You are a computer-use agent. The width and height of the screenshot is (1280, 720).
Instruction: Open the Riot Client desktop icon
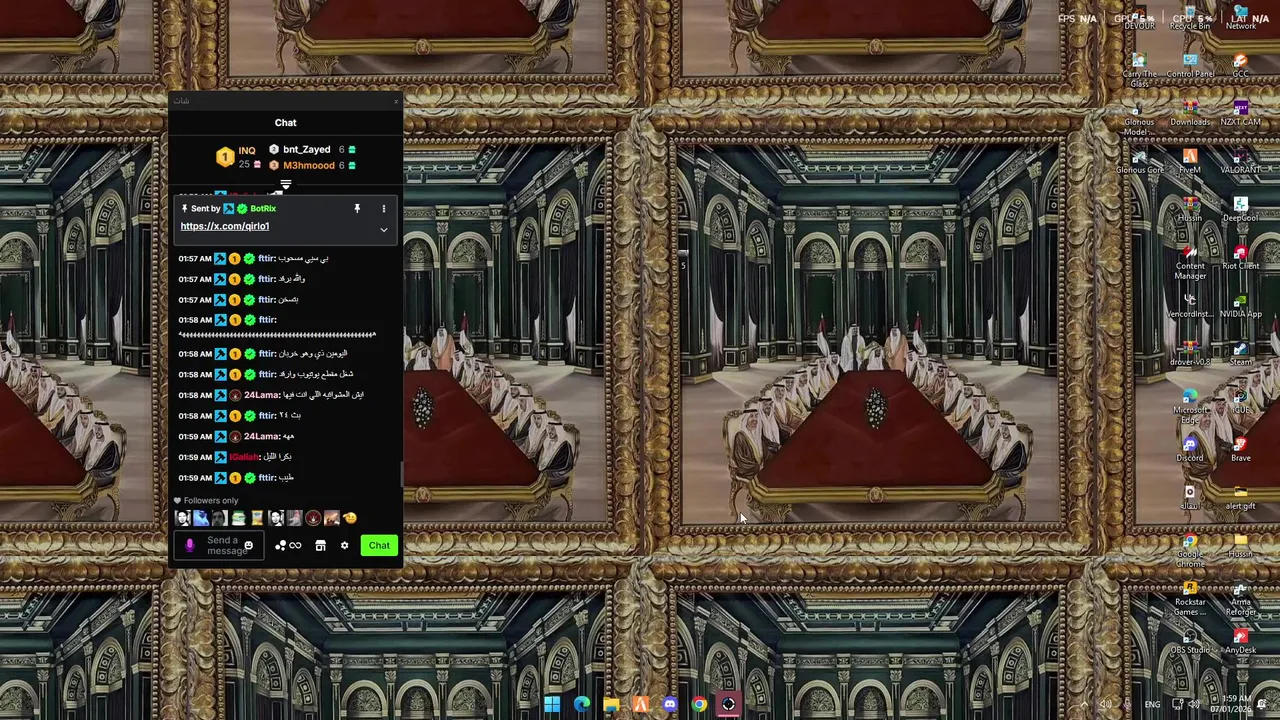(1241, 258)
